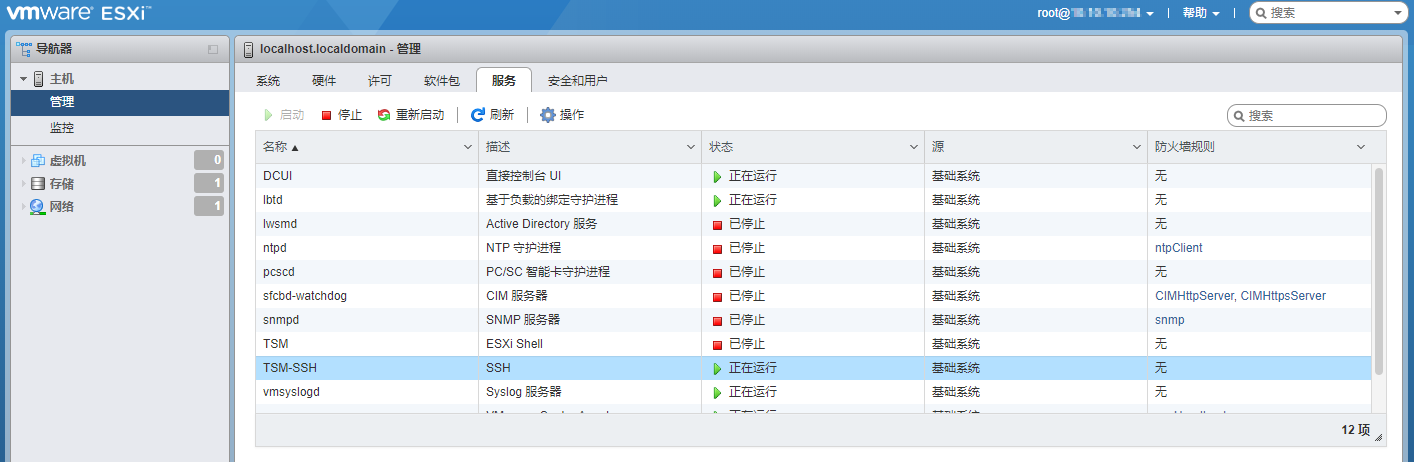Image resolution: width=1414 pixels, height=462 pixels.
Task: Click the stopped status icon for ntpd
Action: pyautogui.click(x=717, y=248)
